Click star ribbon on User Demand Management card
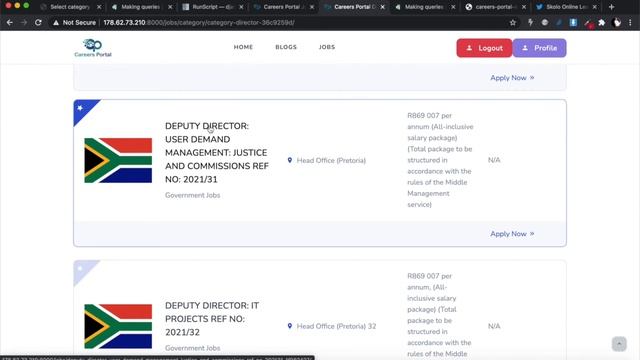Viewport: 640px width, 360px height. coord(83,109)
